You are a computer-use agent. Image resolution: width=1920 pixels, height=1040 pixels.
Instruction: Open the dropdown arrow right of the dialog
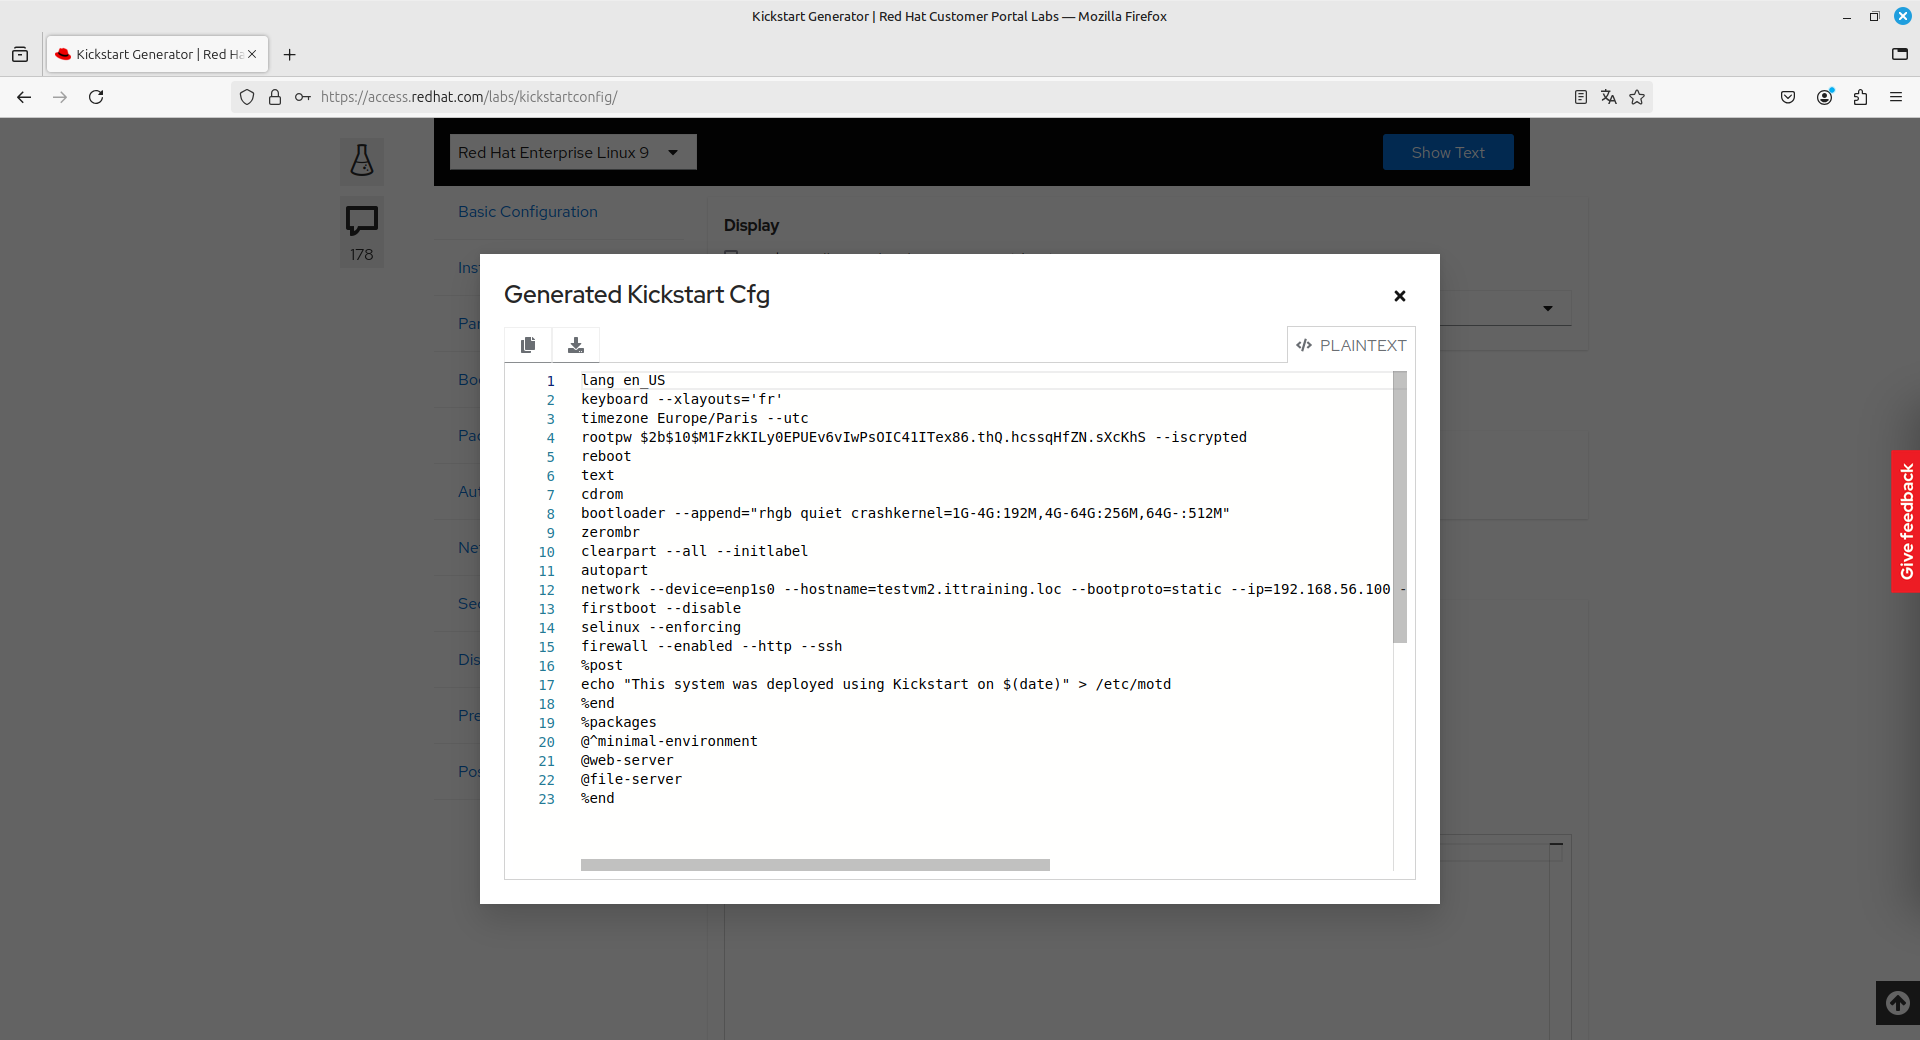(x=1548, y=308)
